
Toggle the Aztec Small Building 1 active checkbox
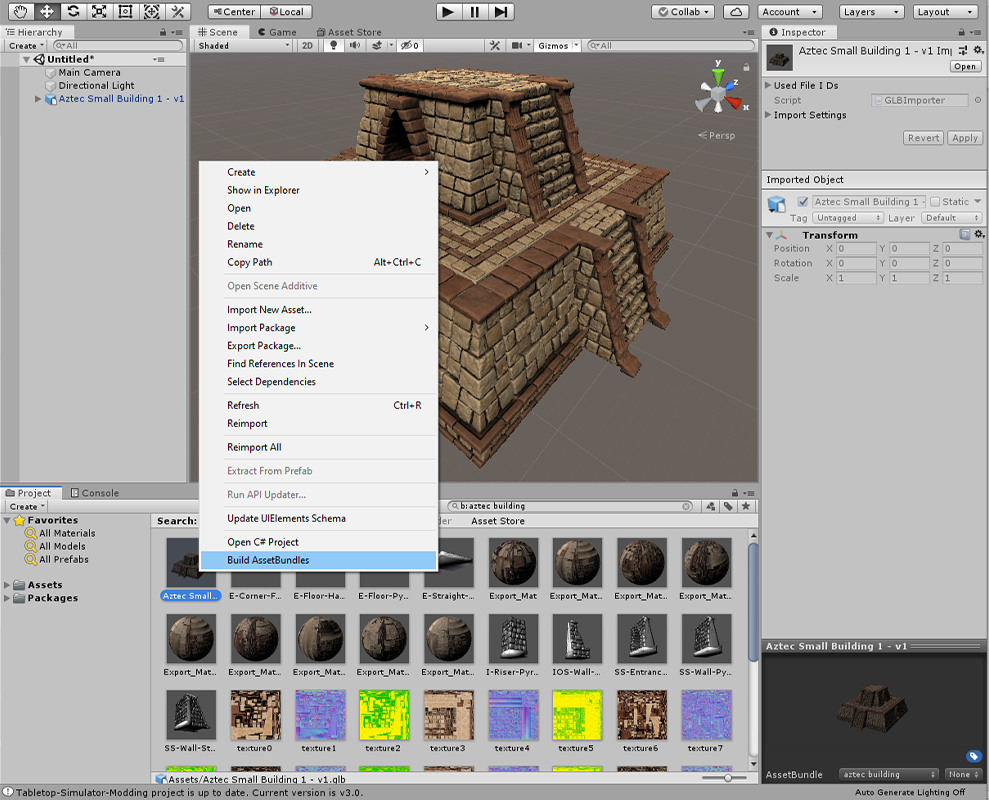803,201
